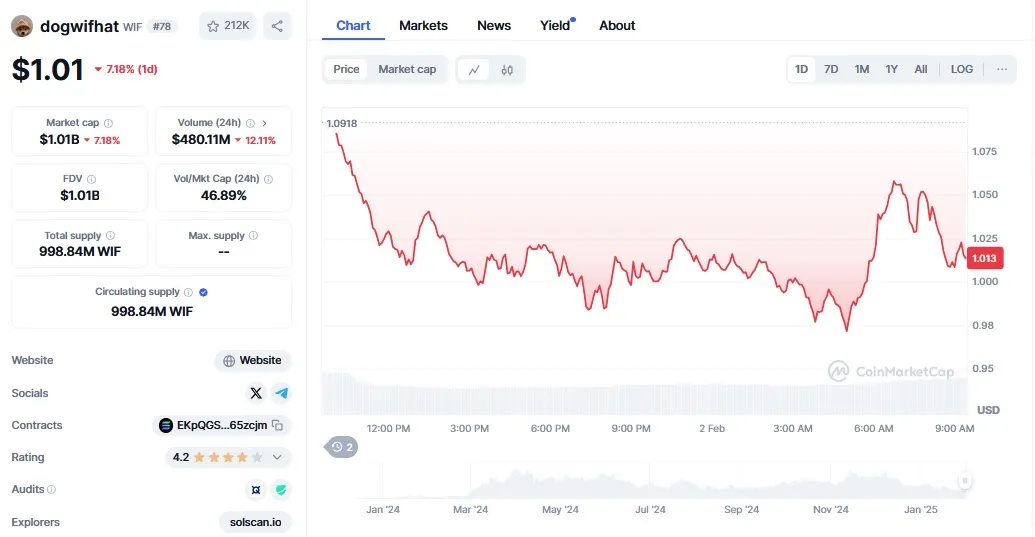The image size is (1035, 537).
Task: Switch to the Yield tab
Action: coord(555,26)
